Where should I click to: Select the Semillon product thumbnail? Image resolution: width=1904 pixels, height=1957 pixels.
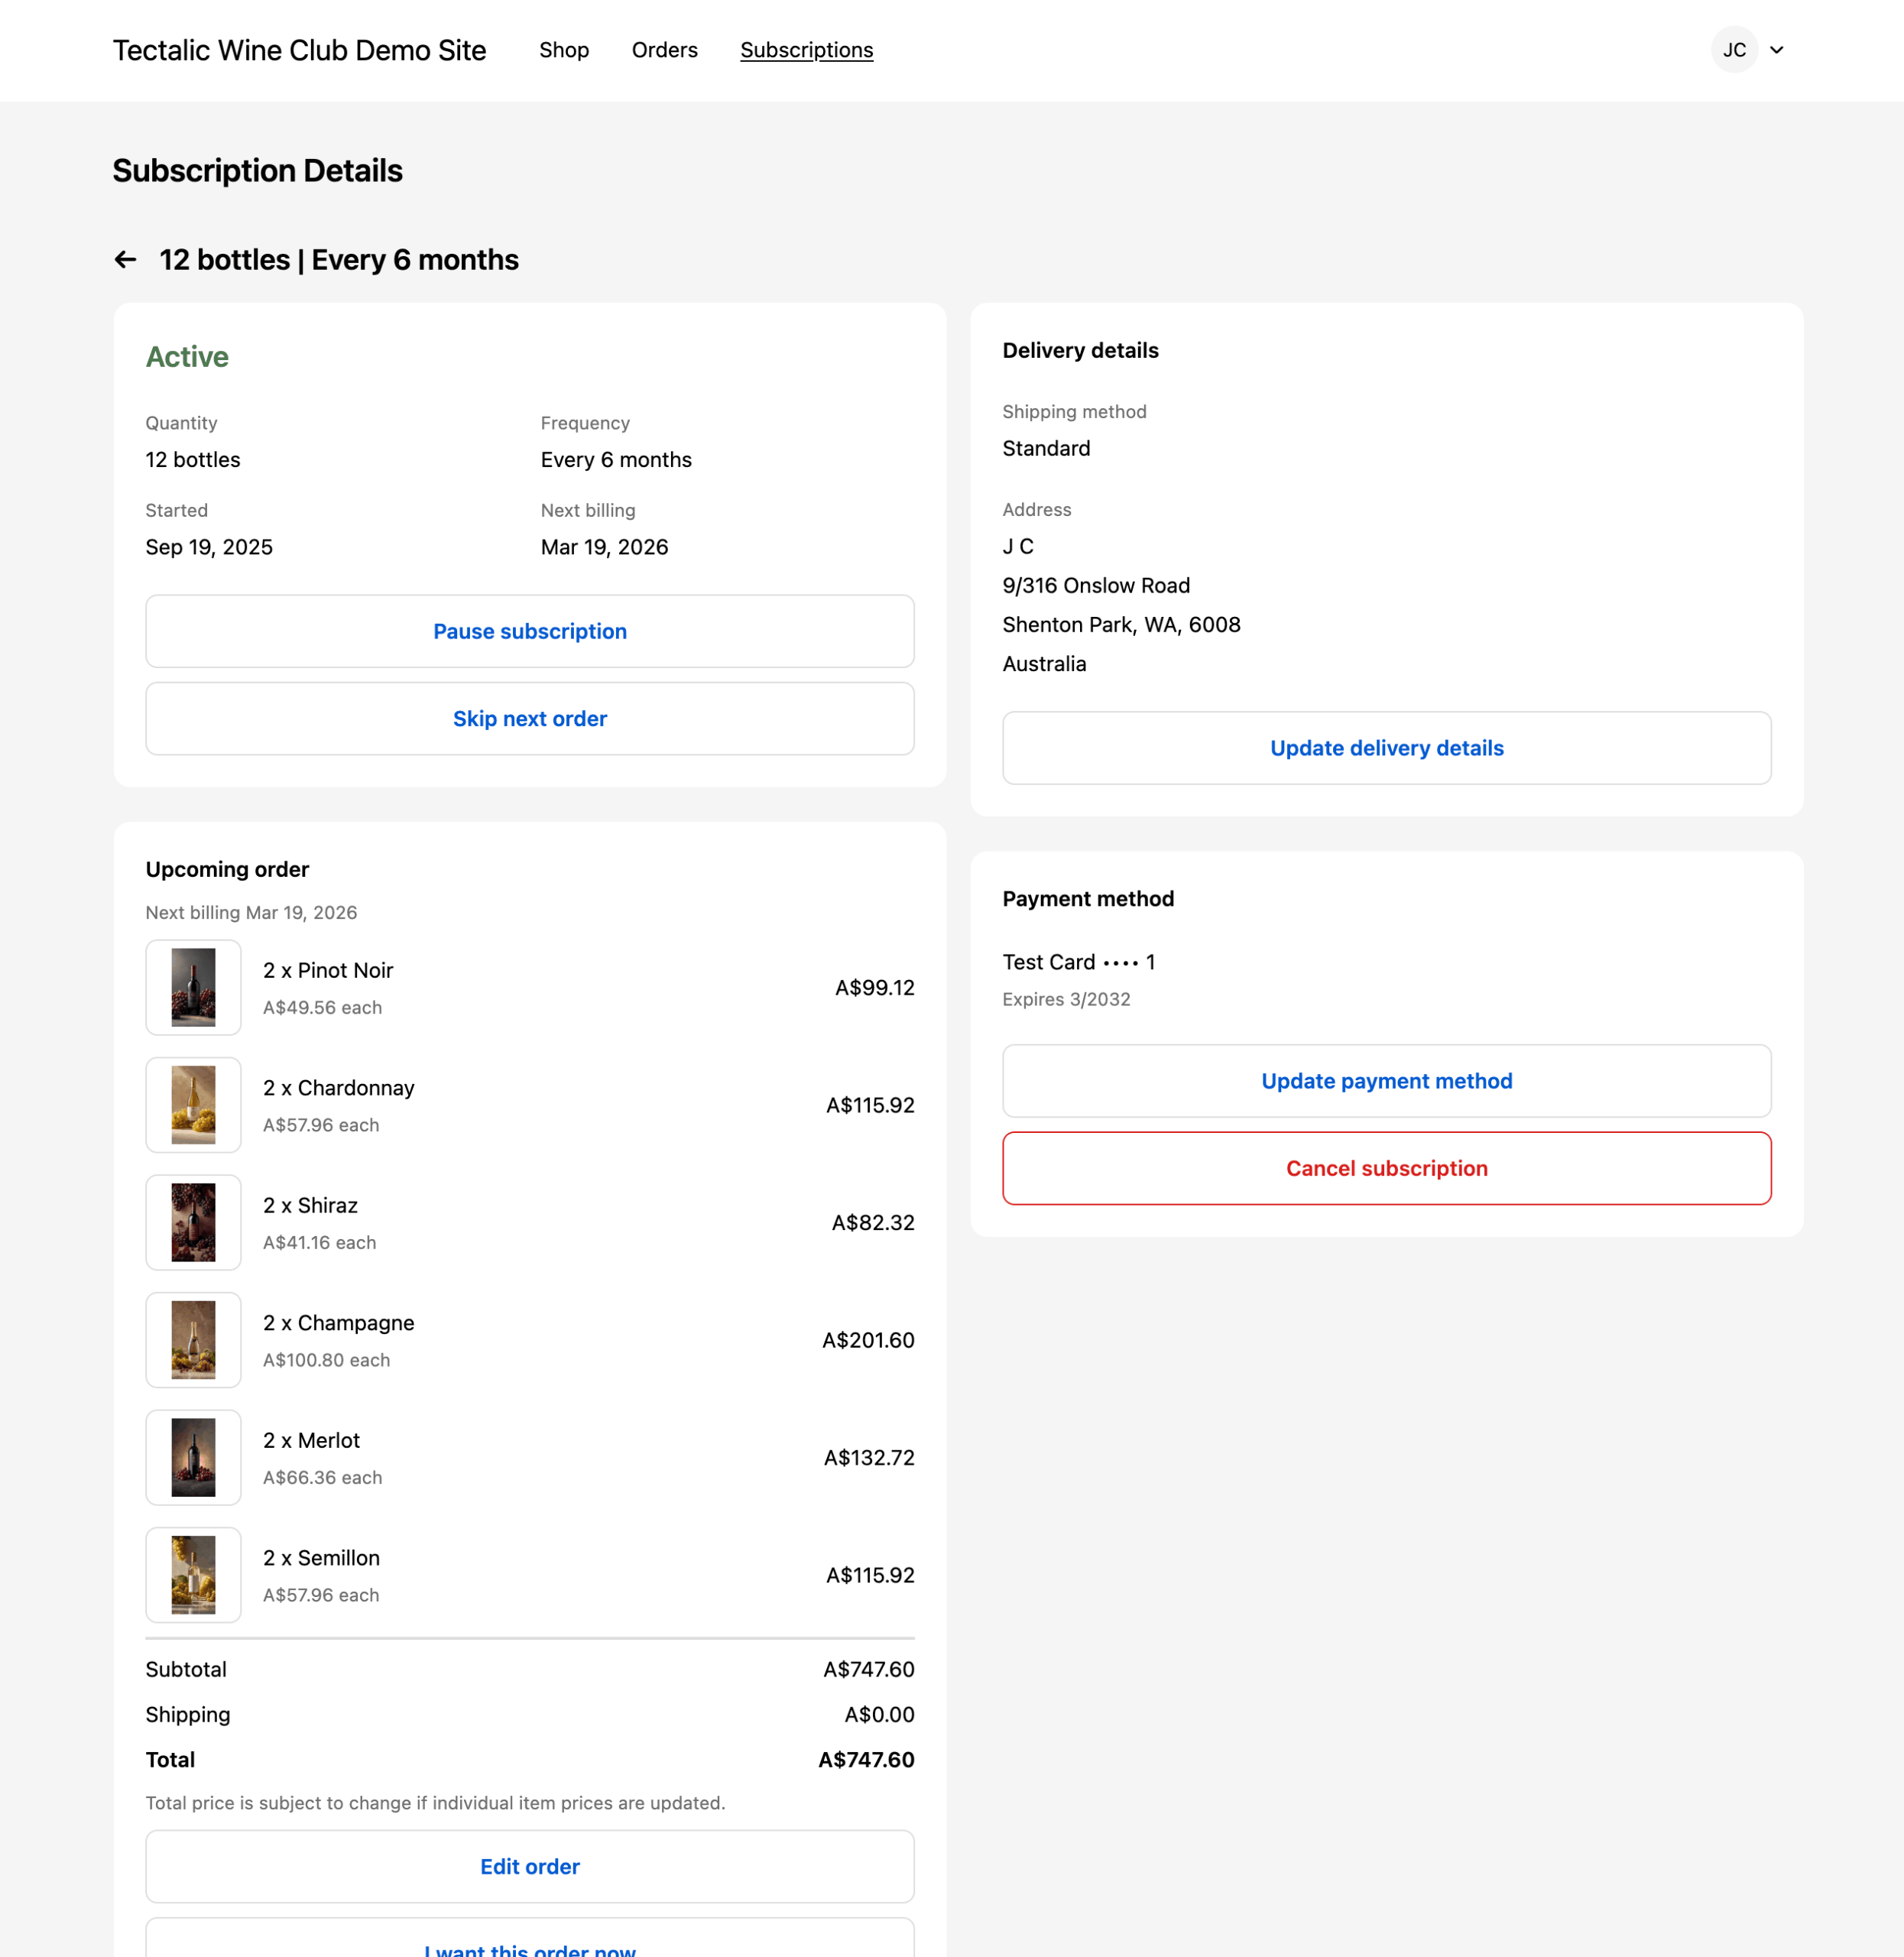click(193, 1575)
